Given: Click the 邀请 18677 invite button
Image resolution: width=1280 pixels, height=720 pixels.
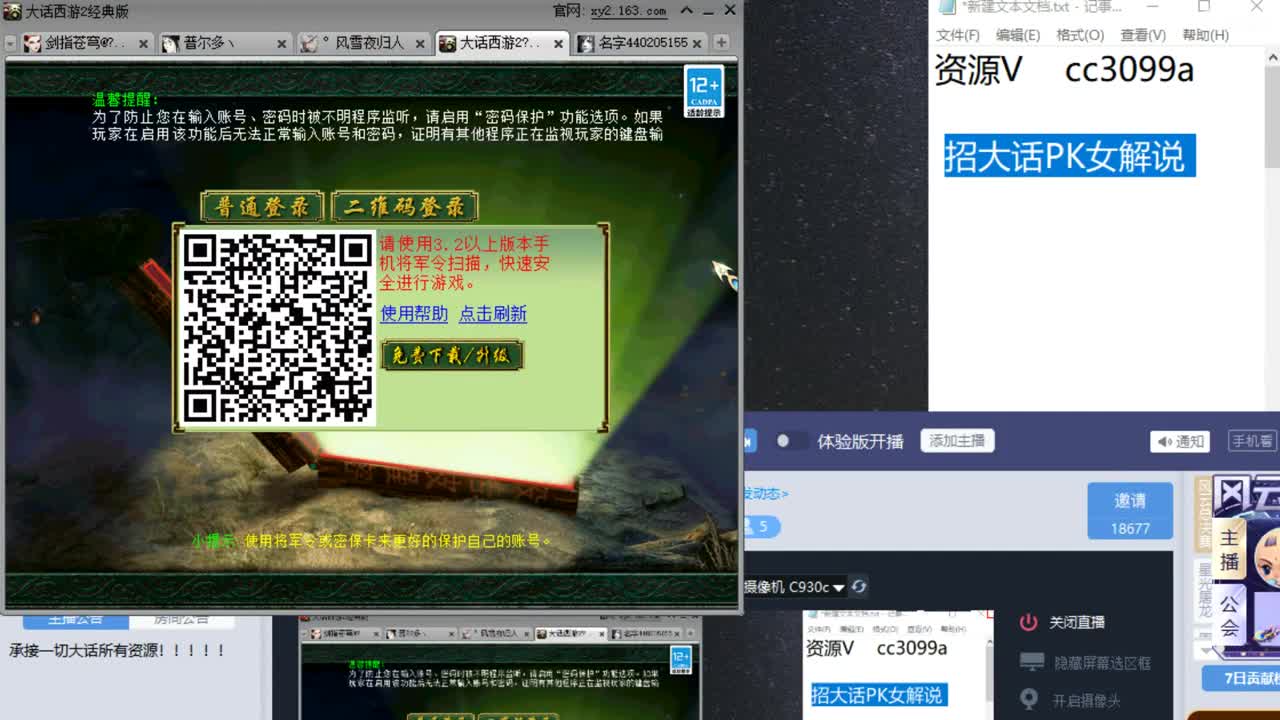Looking at the screenshot, I should pos(1130,511).
